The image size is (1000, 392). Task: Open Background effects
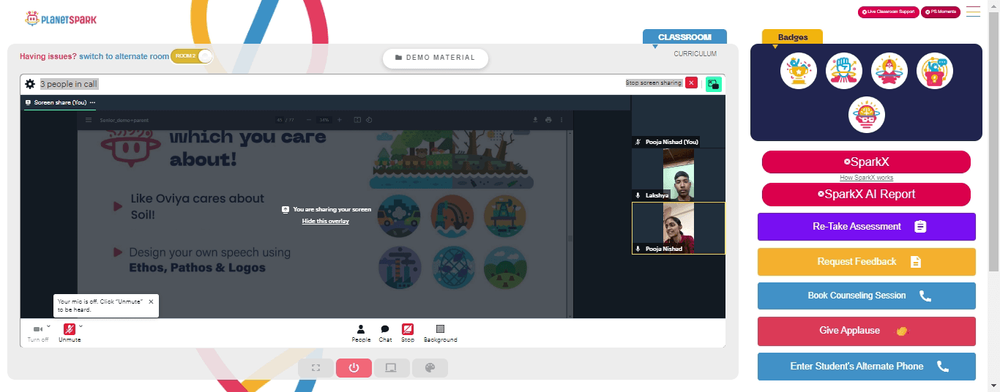click(x=440, y=333)
